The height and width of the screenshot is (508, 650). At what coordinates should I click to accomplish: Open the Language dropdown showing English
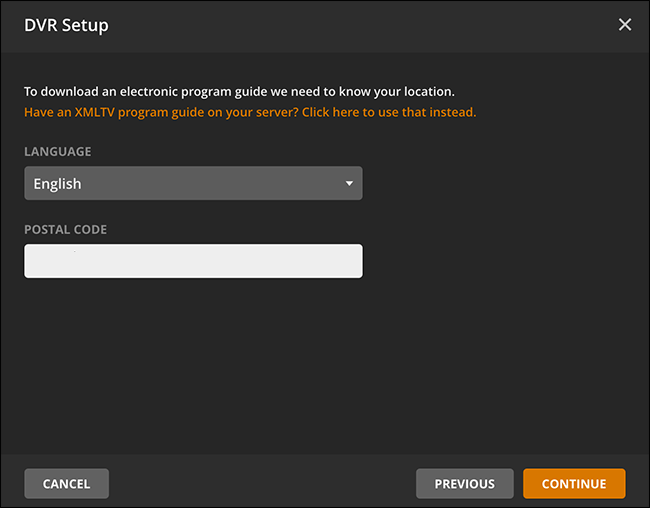[193, 184]
